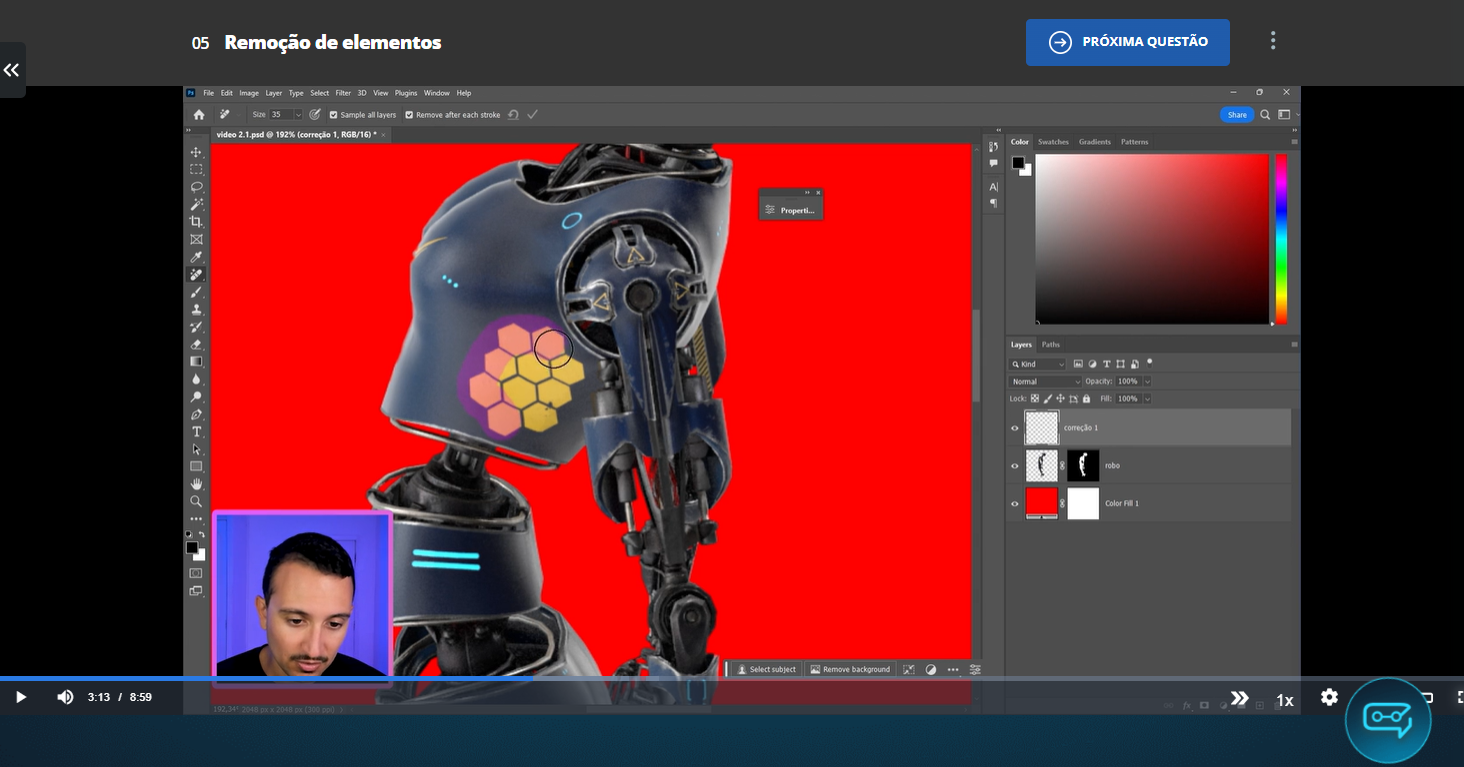Open Photoshop search magnifier icon

1265,115
